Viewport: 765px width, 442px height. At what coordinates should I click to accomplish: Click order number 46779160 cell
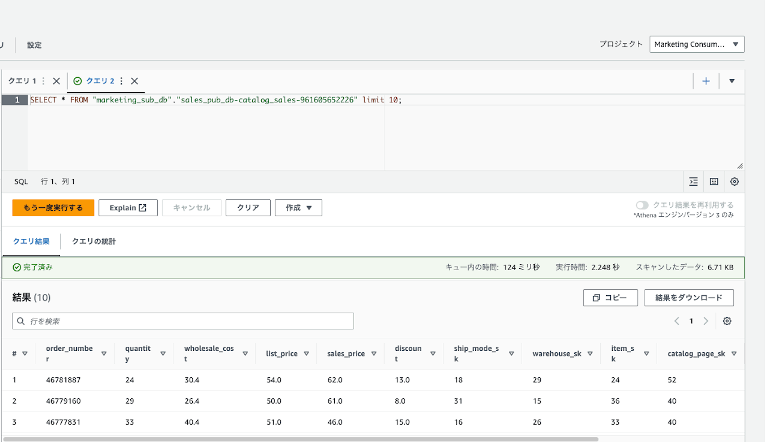point(63,401)
